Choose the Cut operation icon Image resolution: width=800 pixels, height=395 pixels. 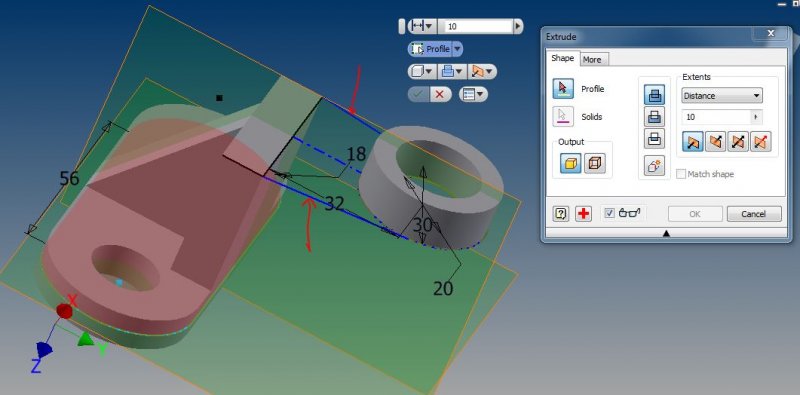pyautogui.click(x=654, y=117)
